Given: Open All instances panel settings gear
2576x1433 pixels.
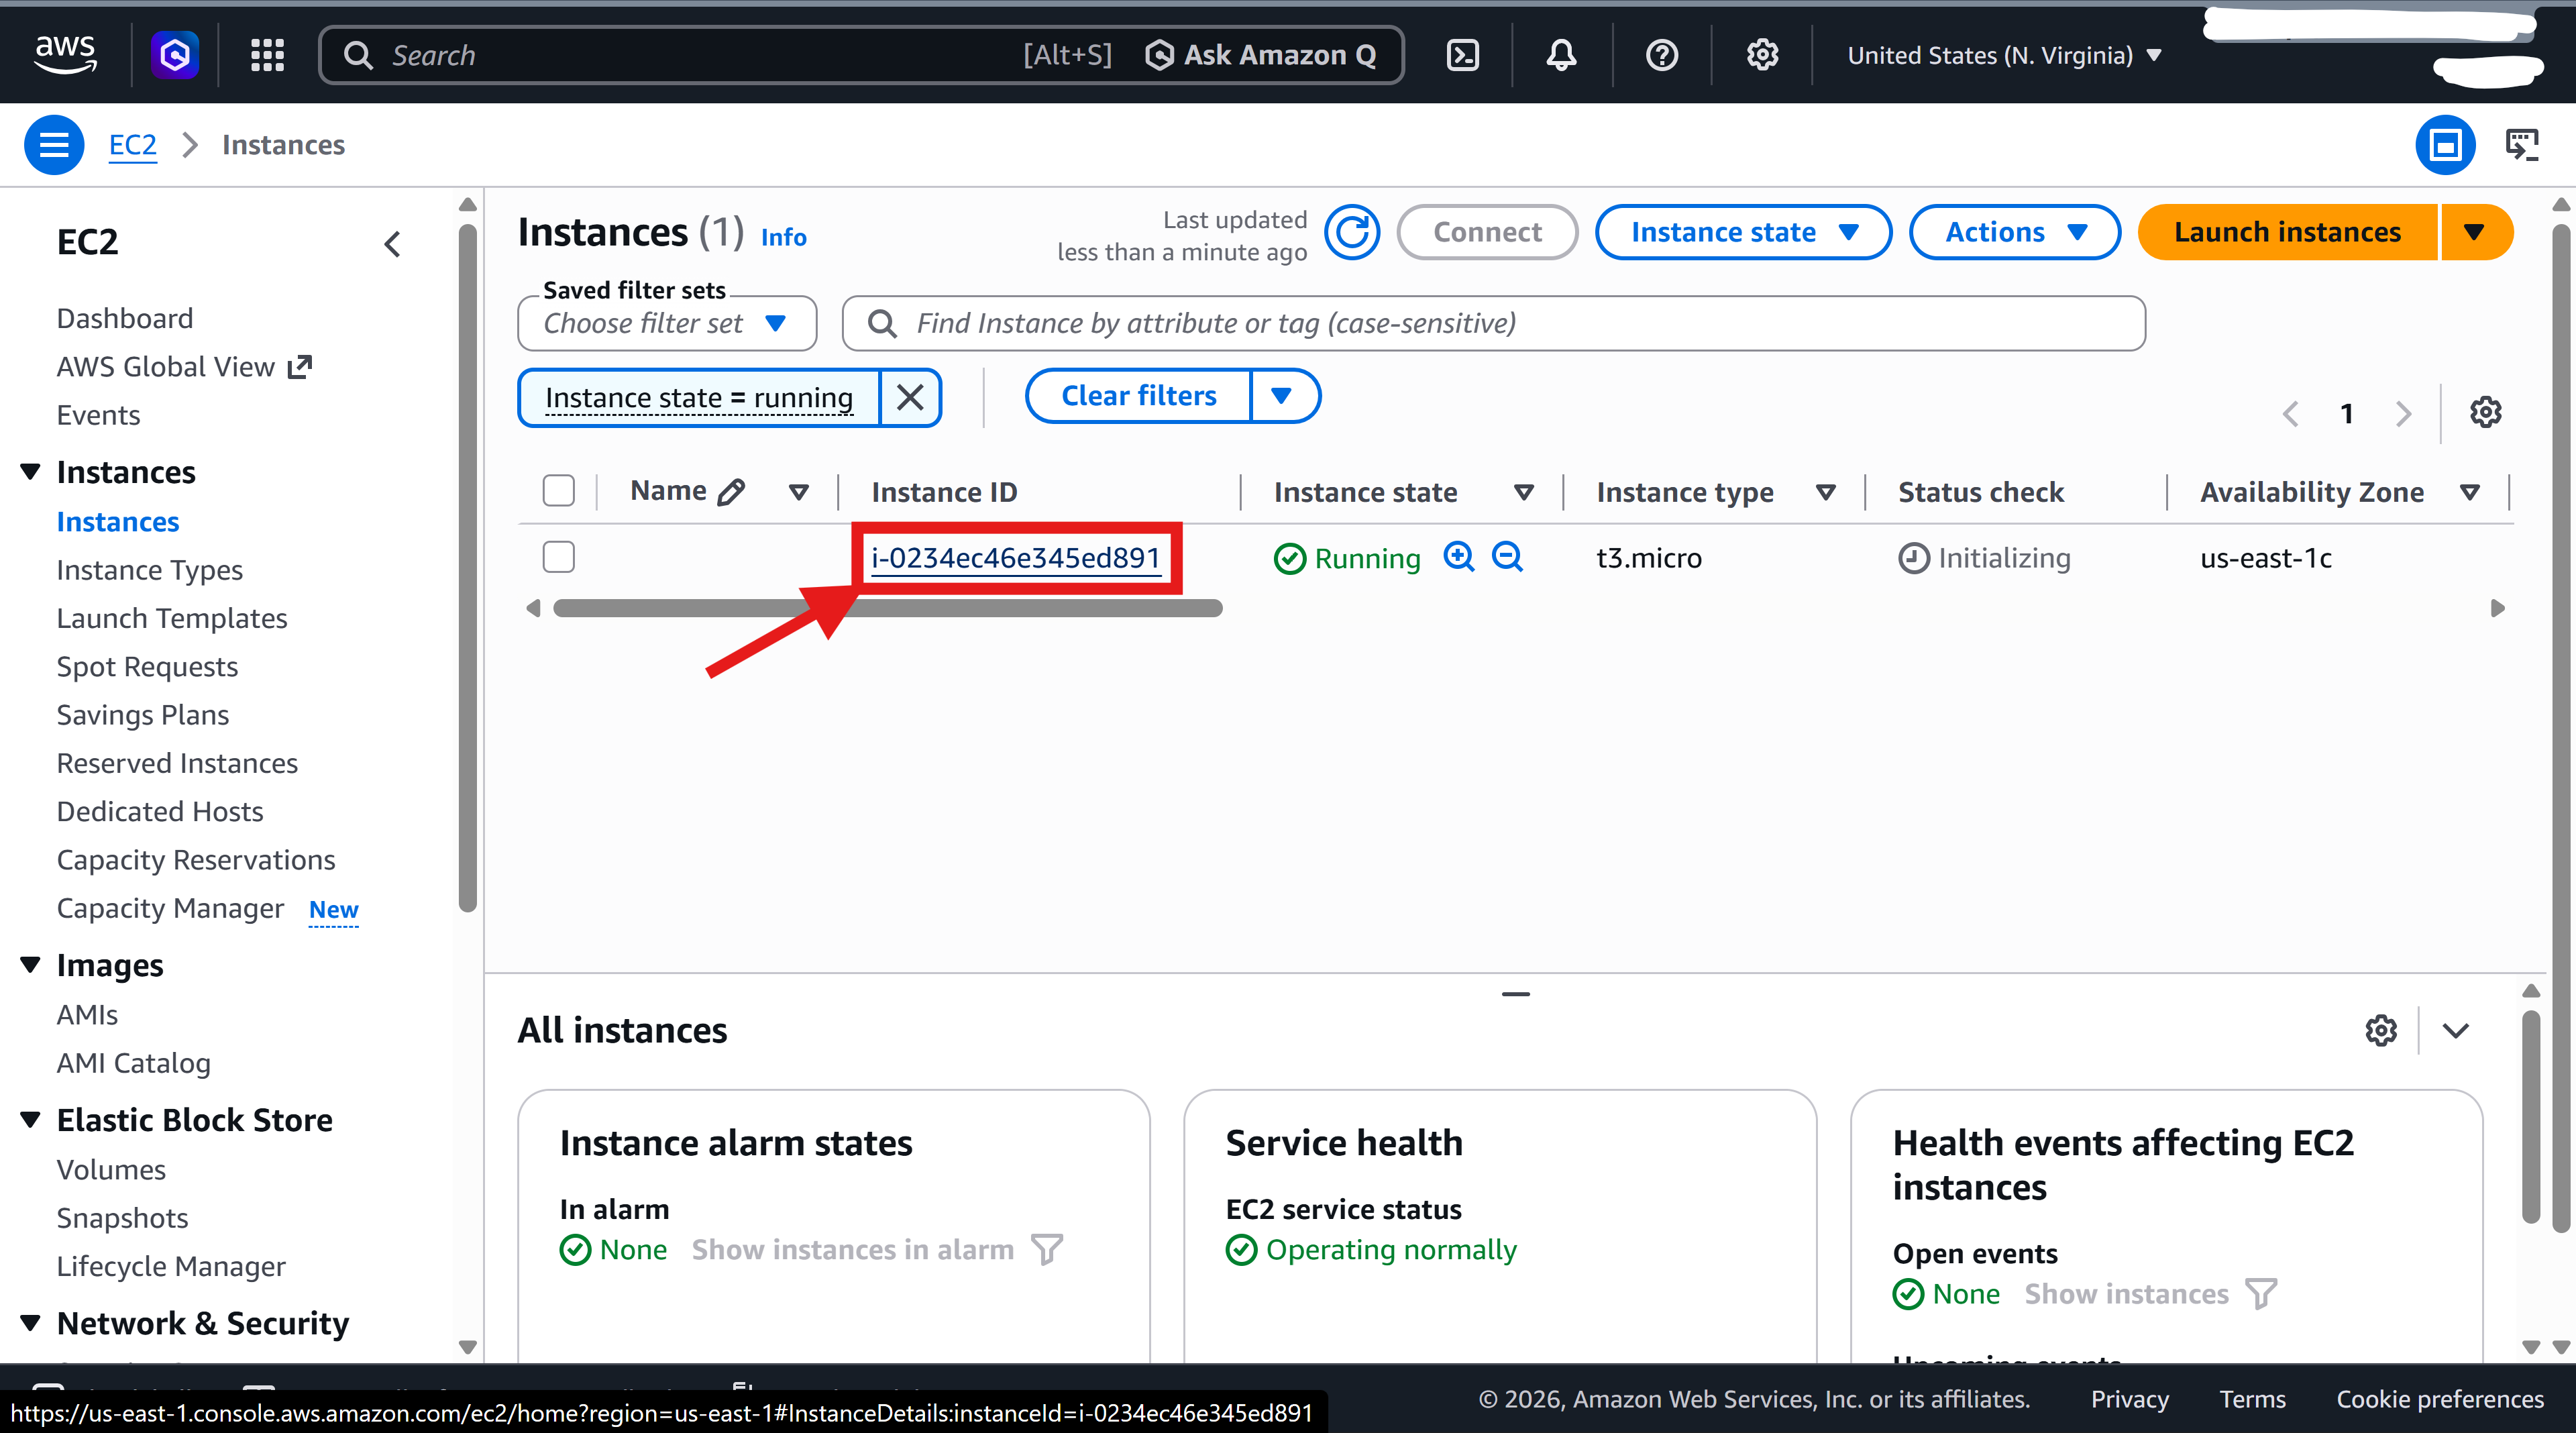Looking at the screenshot, I should 2381,1030.
